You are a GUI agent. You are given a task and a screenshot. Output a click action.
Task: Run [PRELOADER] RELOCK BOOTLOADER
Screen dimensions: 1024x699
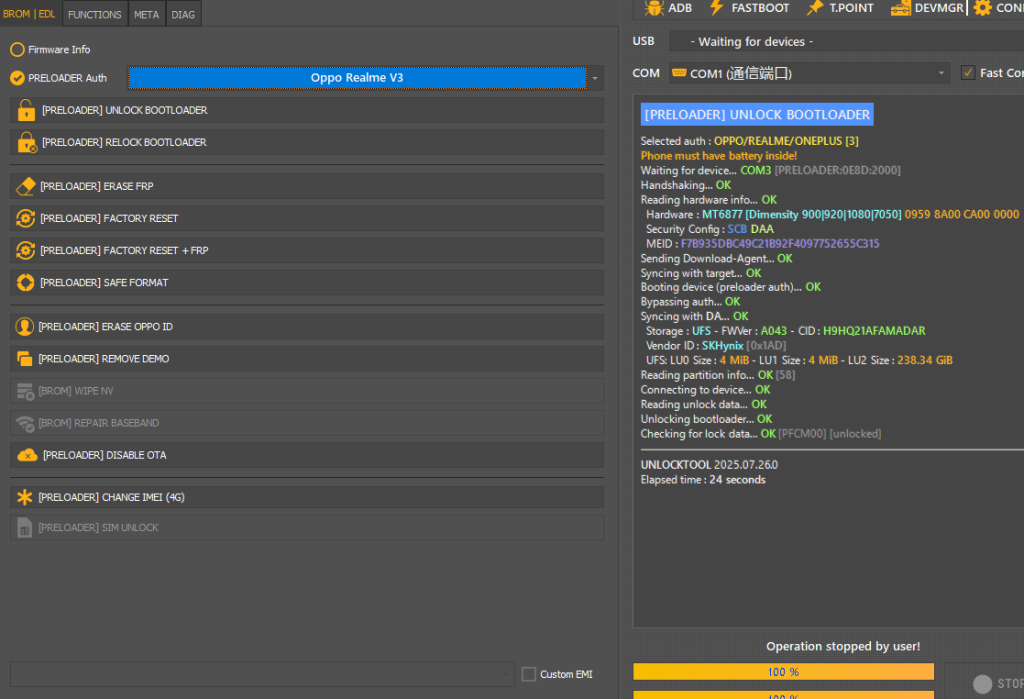tap(307, 142)
